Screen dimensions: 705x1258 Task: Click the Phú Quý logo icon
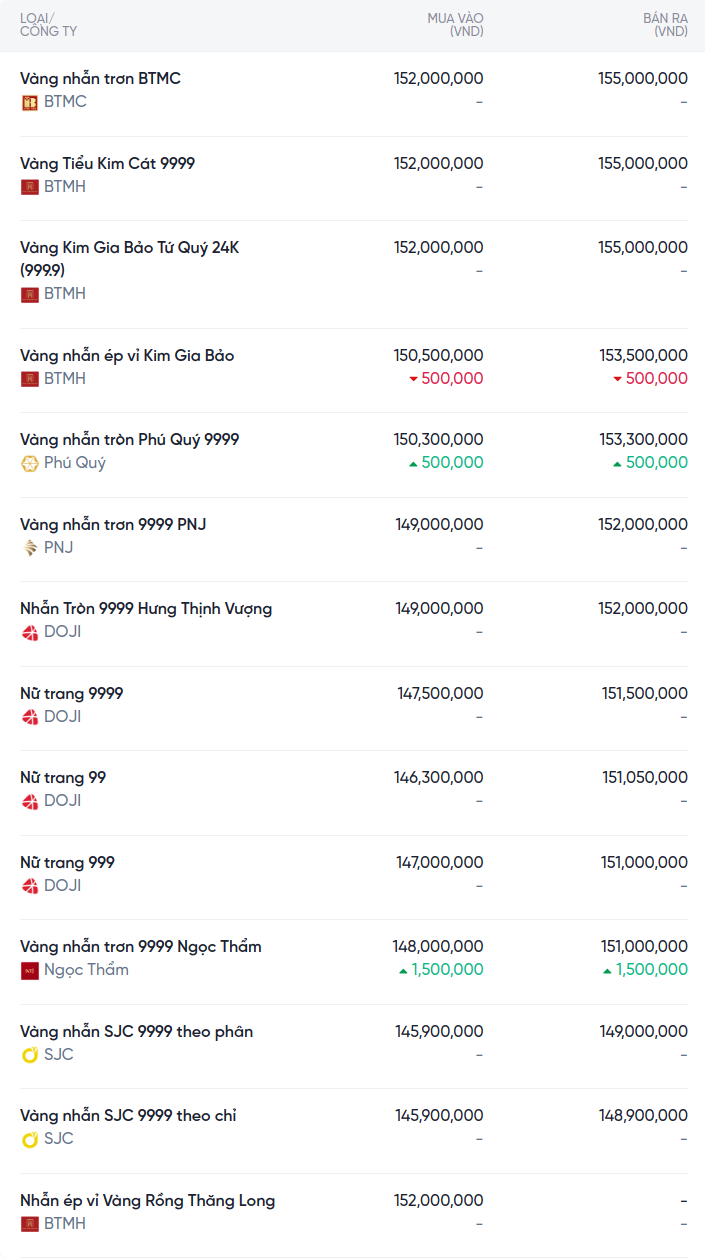(x=30, y=463)
